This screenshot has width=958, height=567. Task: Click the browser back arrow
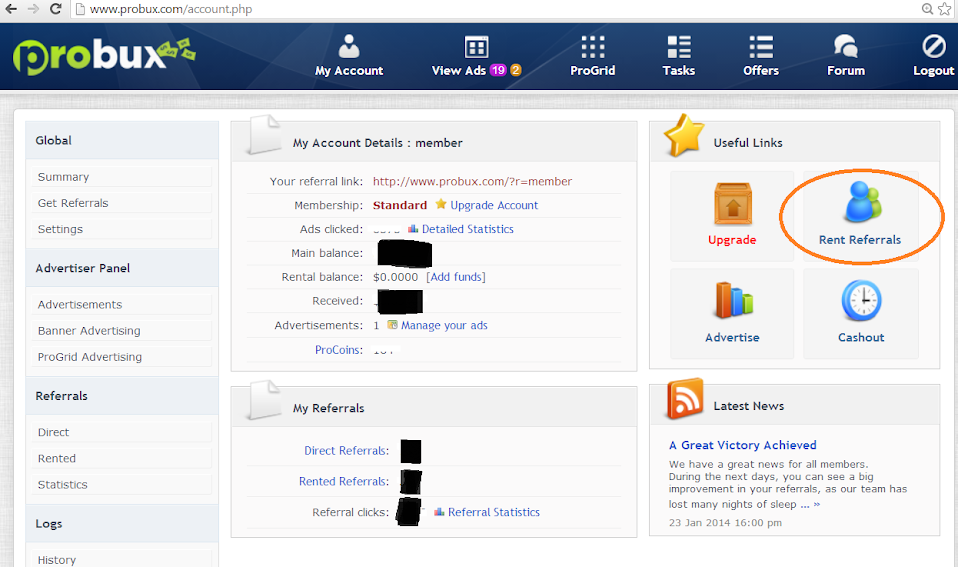(11, 9)
